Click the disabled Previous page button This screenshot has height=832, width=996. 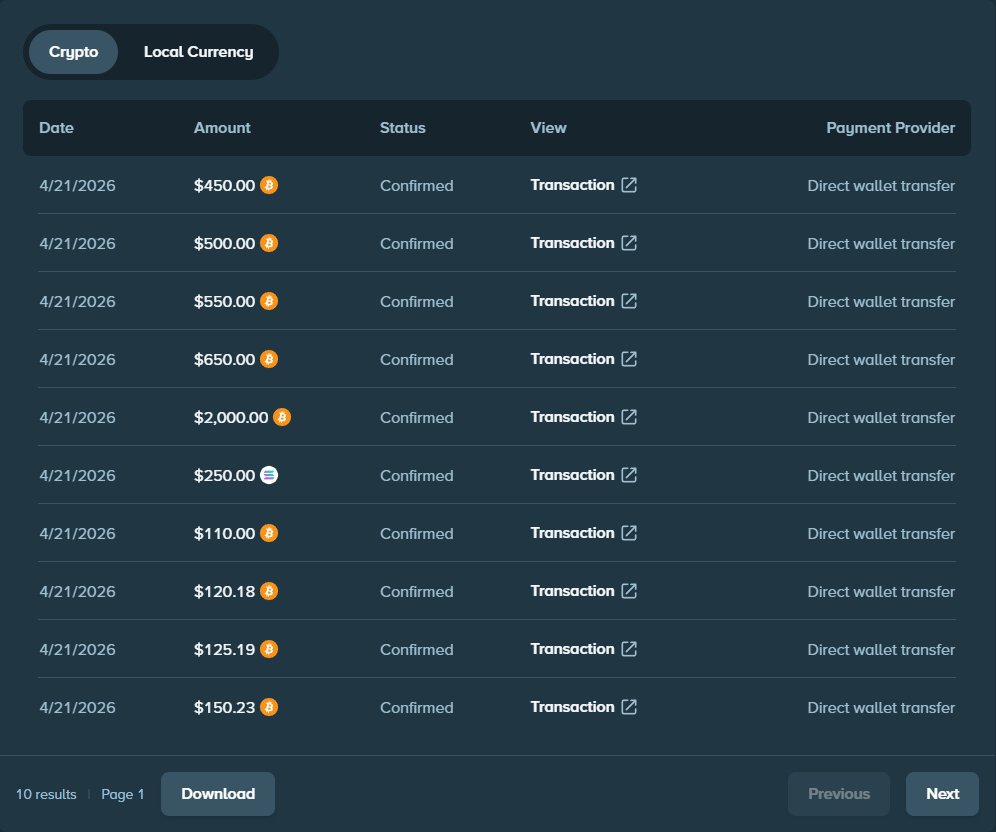click(838, 794)
